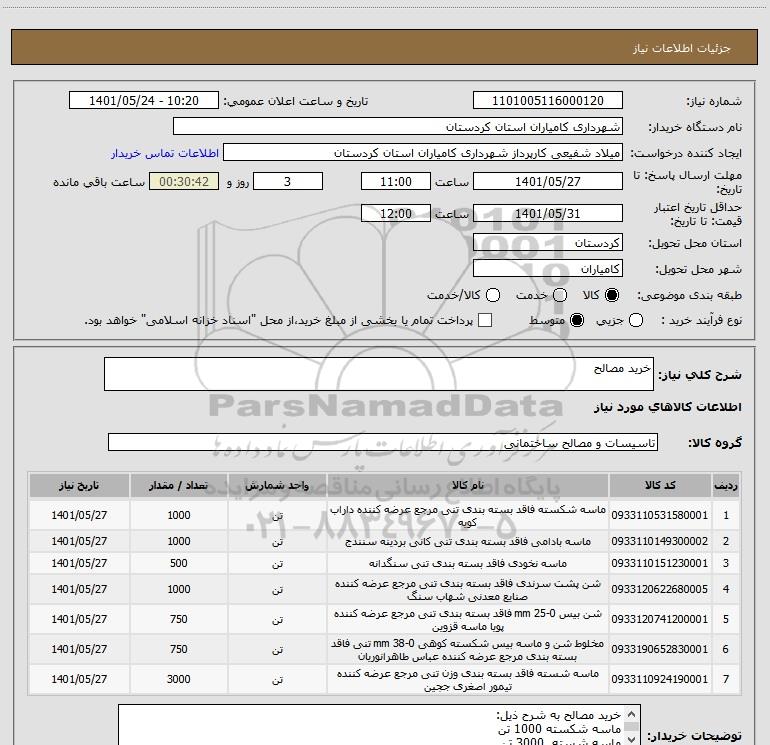Click the deadline hour field 11:00
The width and height of the screenshot is (770, 745).
tap(396, 181)
